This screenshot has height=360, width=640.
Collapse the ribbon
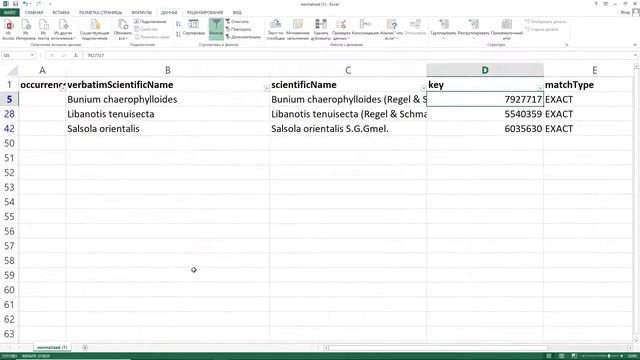[x=635, y=44]
